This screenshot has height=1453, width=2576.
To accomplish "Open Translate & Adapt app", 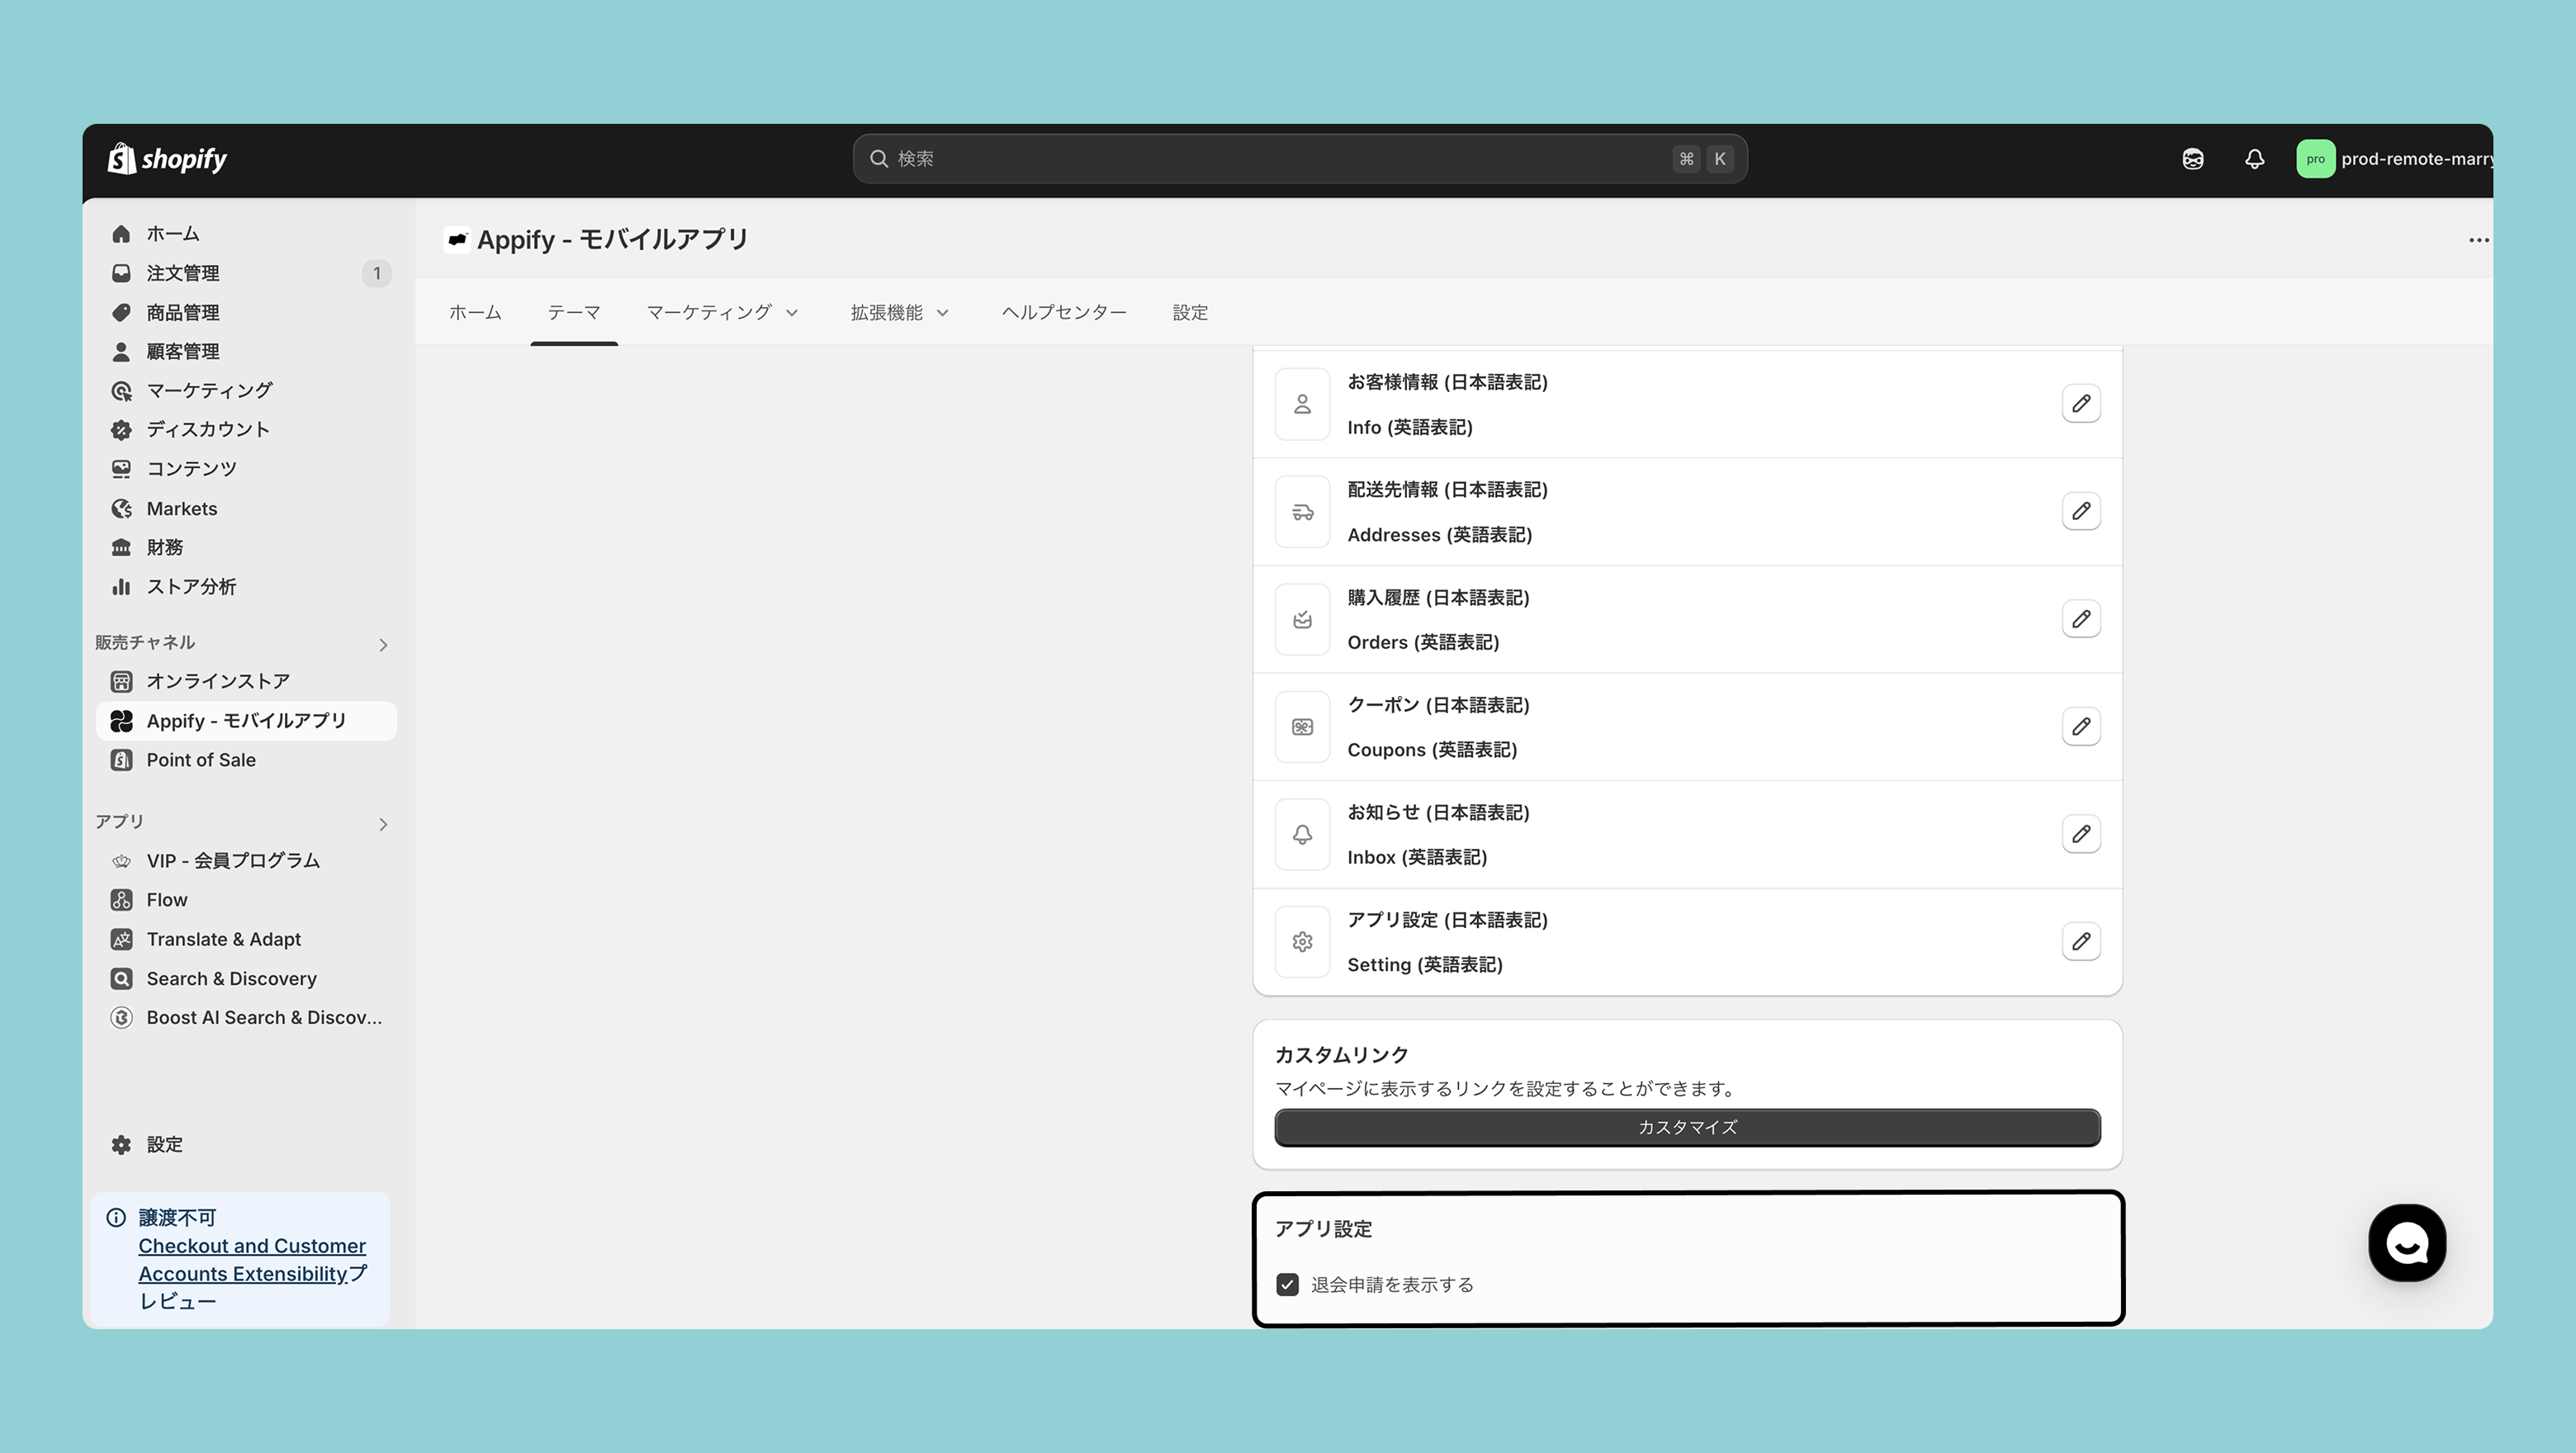I will click(x=246, y=940).
